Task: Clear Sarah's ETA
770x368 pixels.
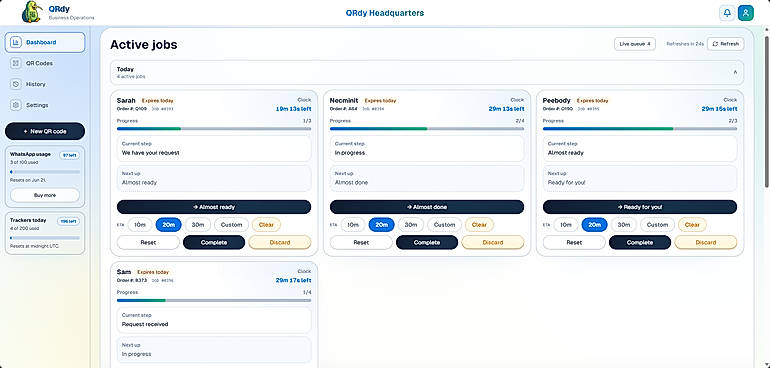Action: point(266,225)
